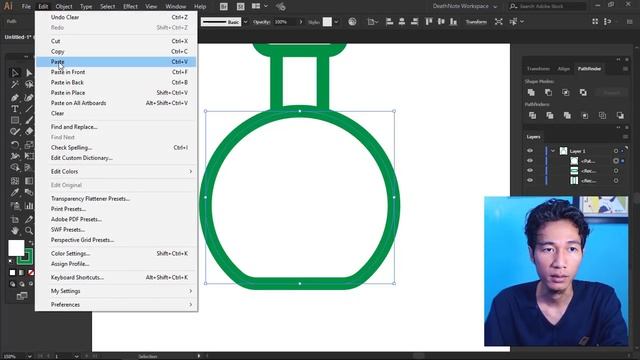Toggle eye icon of the bottom Rectangle sublayer
Viewport: 640px width, 360px height.
point(530,180)
